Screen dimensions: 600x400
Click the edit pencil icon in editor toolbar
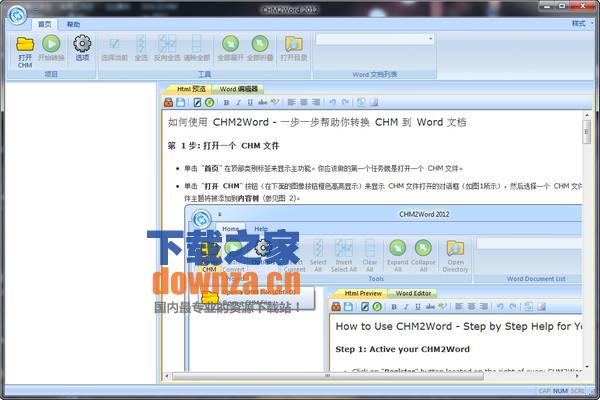click(197, 102)
